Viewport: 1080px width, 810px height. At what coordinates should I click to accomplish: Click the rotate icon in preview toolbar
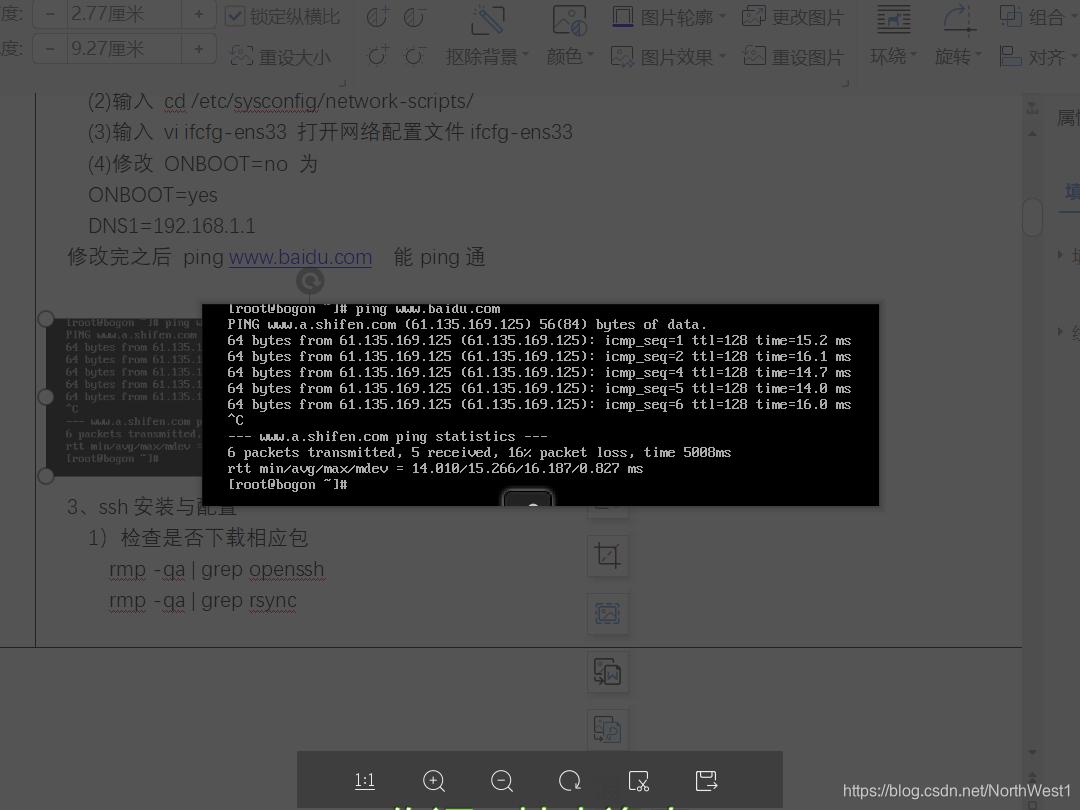pos(570,781)
